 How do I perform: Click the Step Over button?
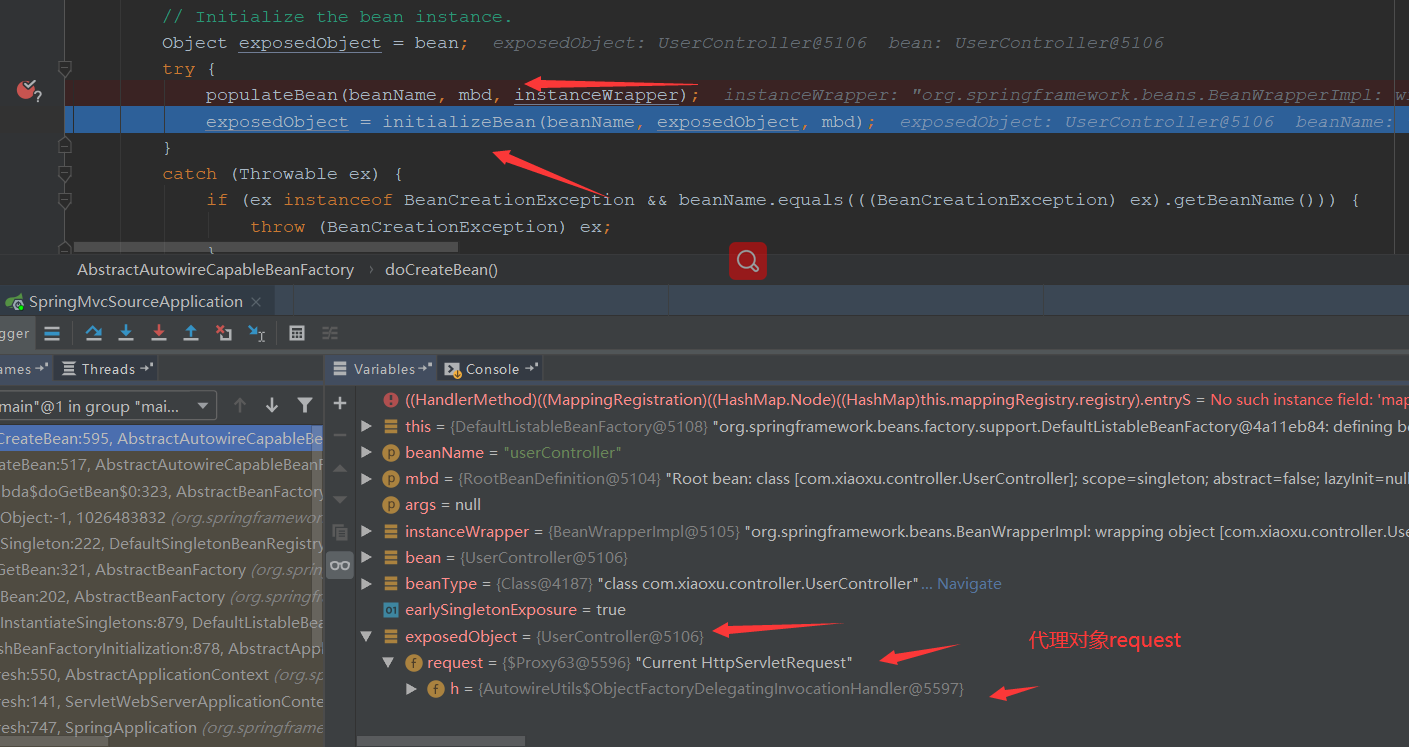[93, 334]
